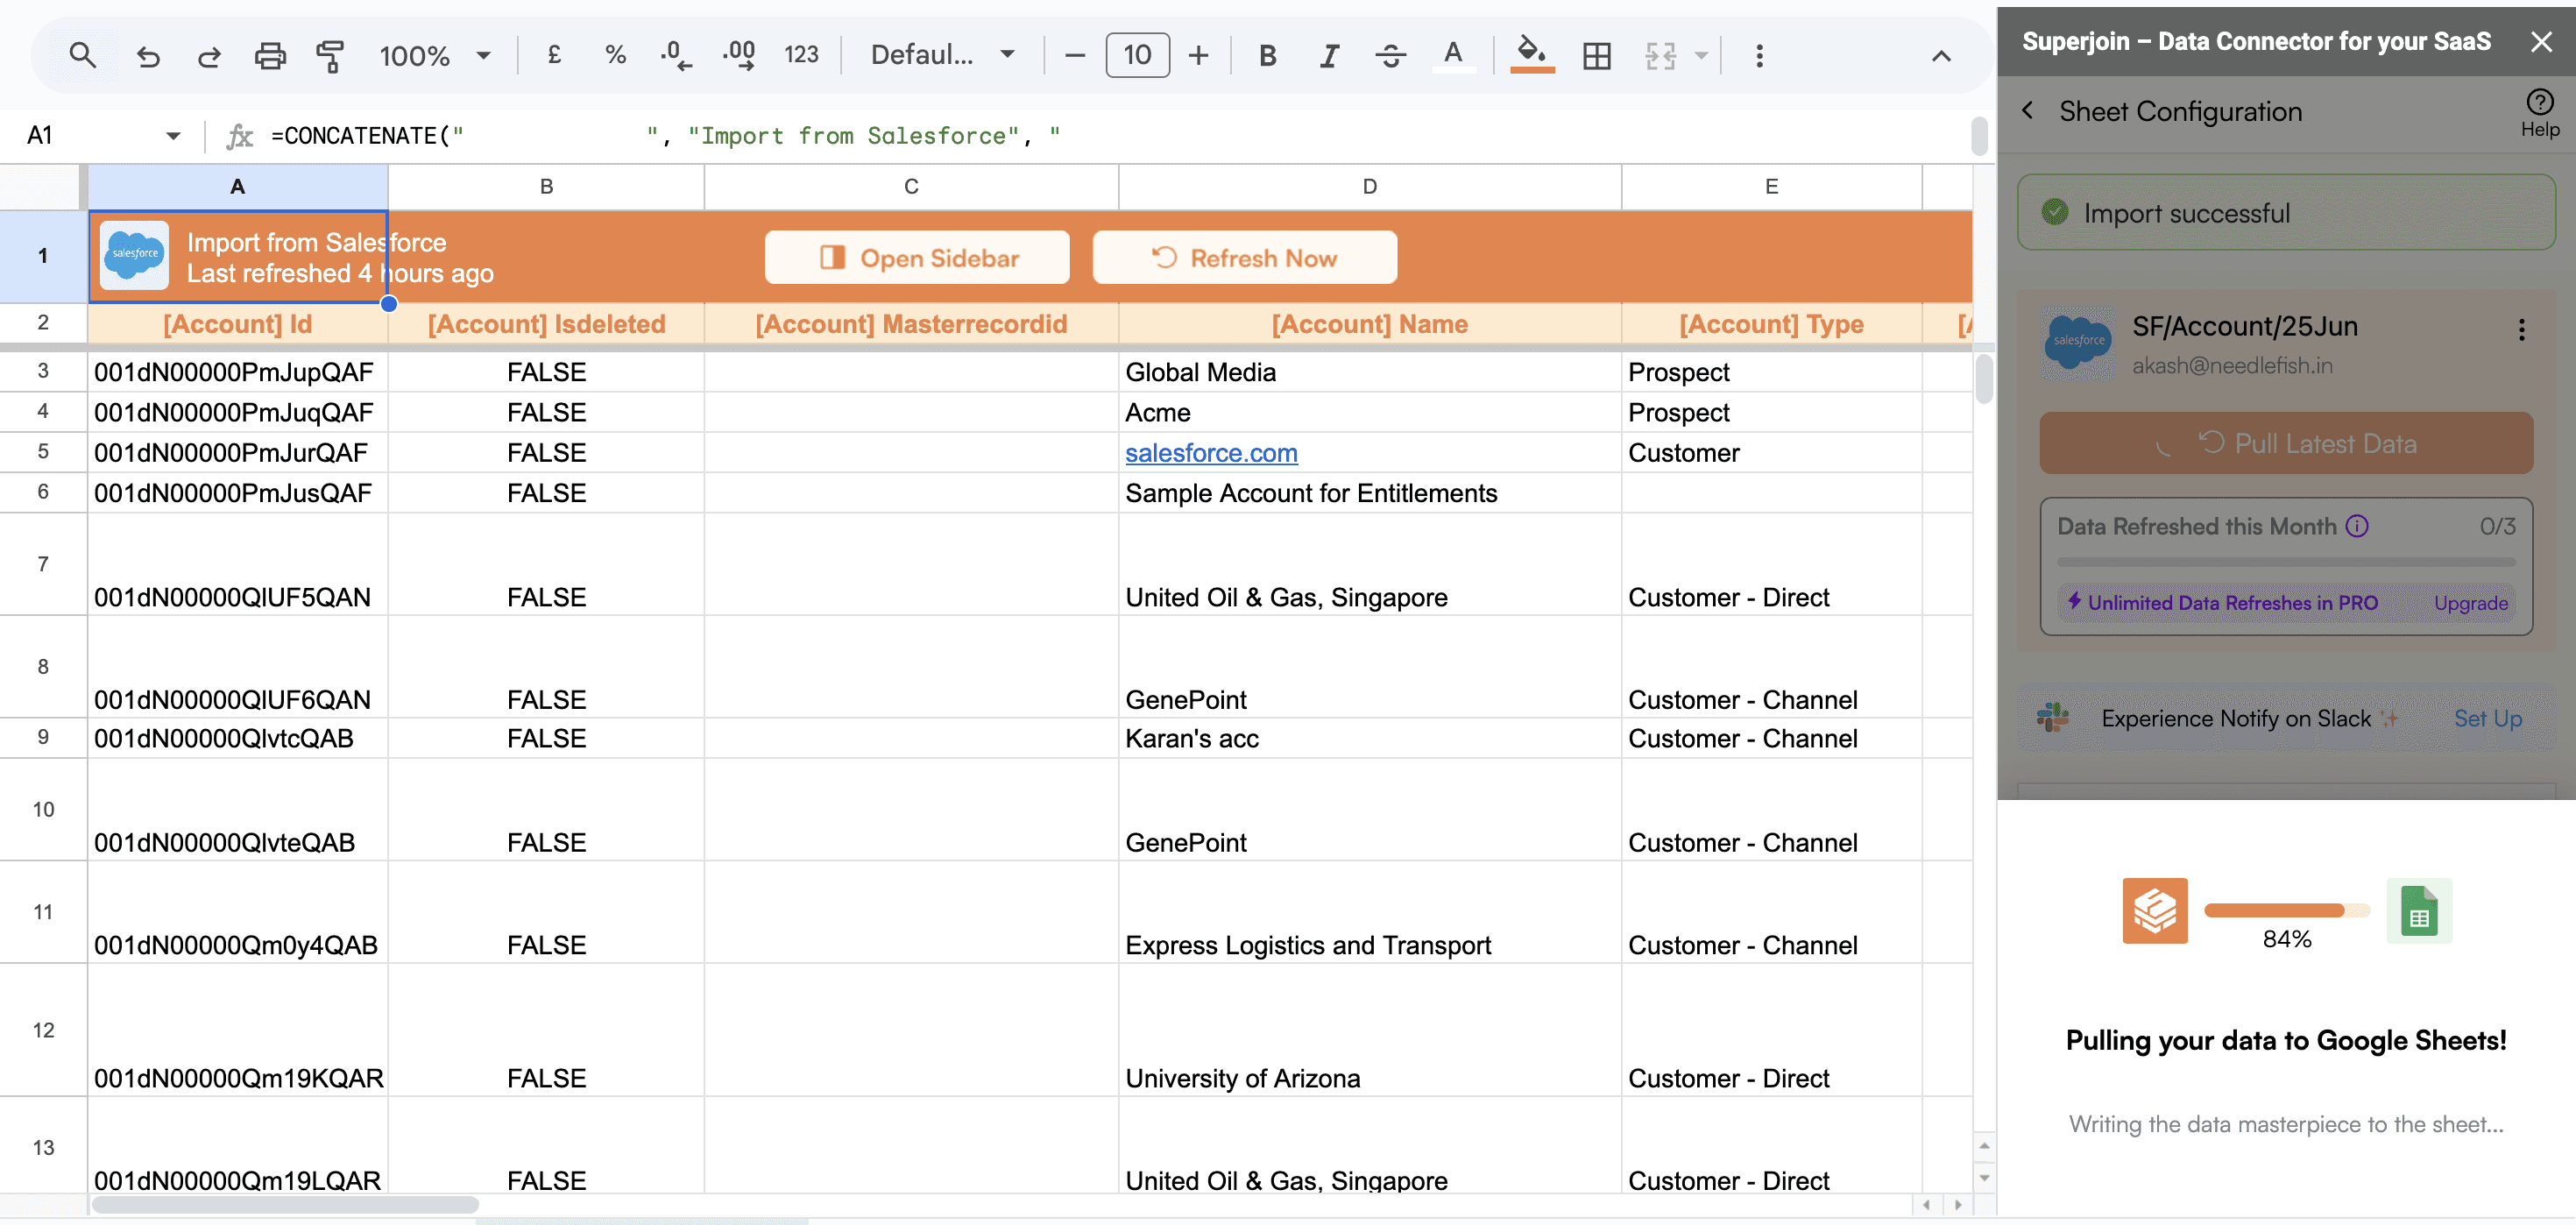Click Set Up for Slack notifications
Image resolution: width=2576 pixels, height=1225 pixels.
(2487, 718)
